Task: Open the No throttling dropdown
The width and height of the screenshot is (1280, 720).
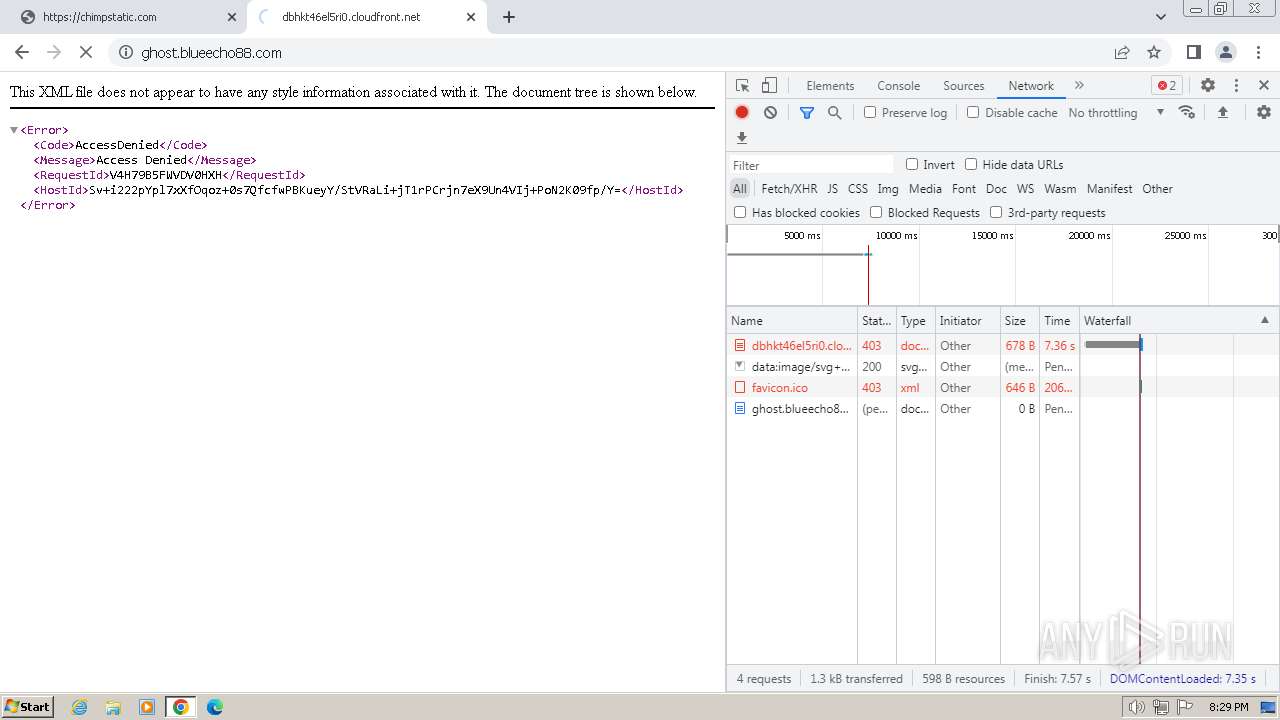Action: point(1116,112)
